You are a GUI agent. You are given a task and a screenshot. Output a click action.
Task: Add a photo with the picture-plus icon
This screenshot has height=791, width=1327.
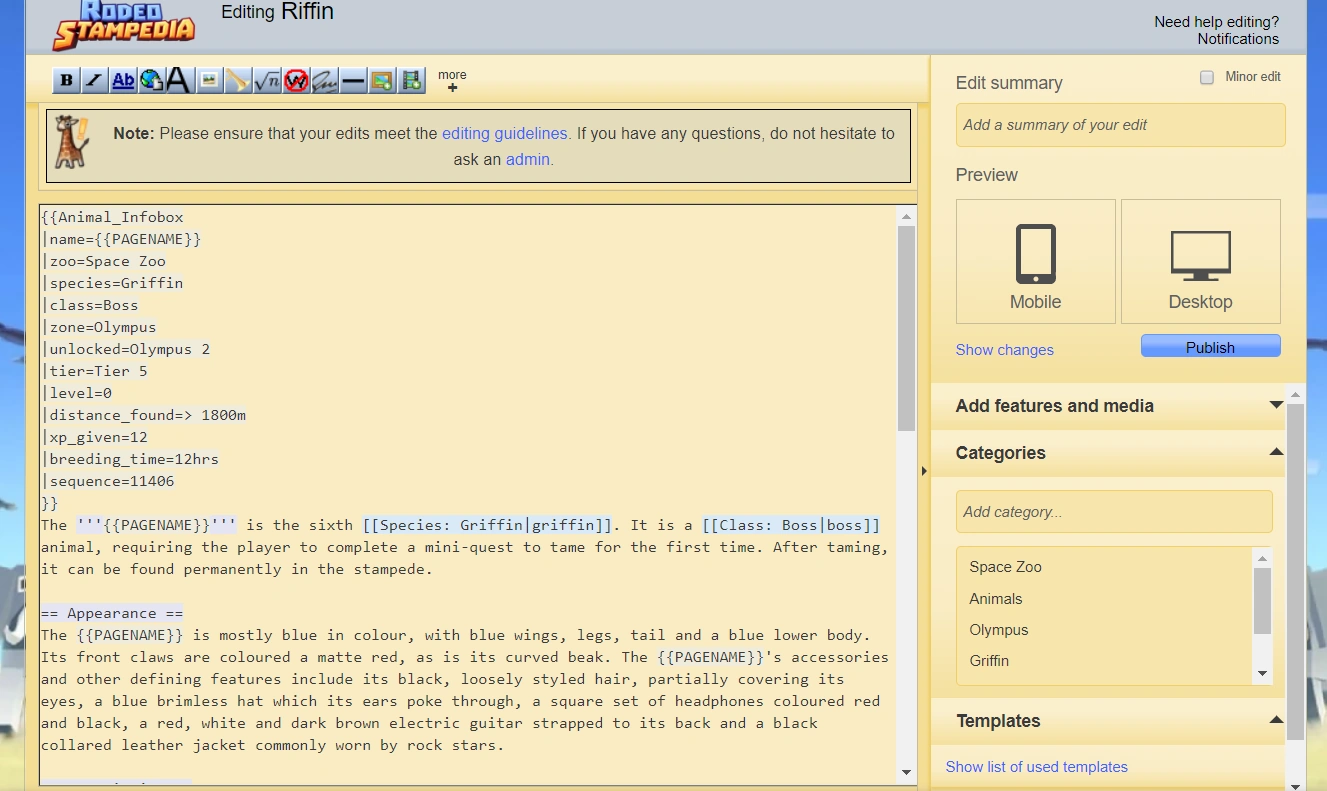tap(382, 81)
